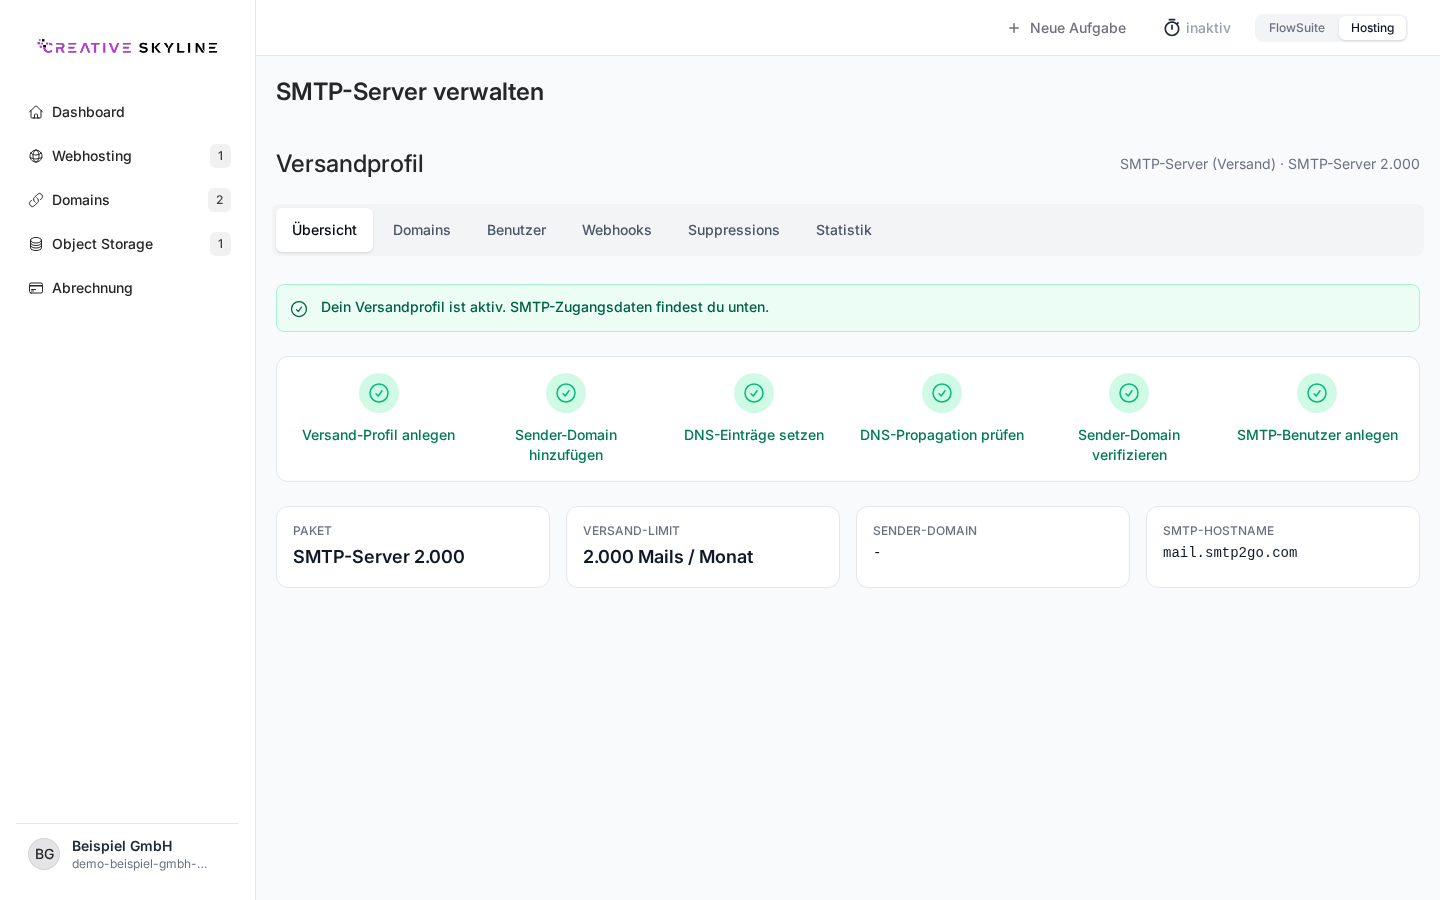Image resolution: width=1440 pixels, height=900 pixels.
Task: Click the Webhosting count badge 1
Action: click(x=220, y=156)
